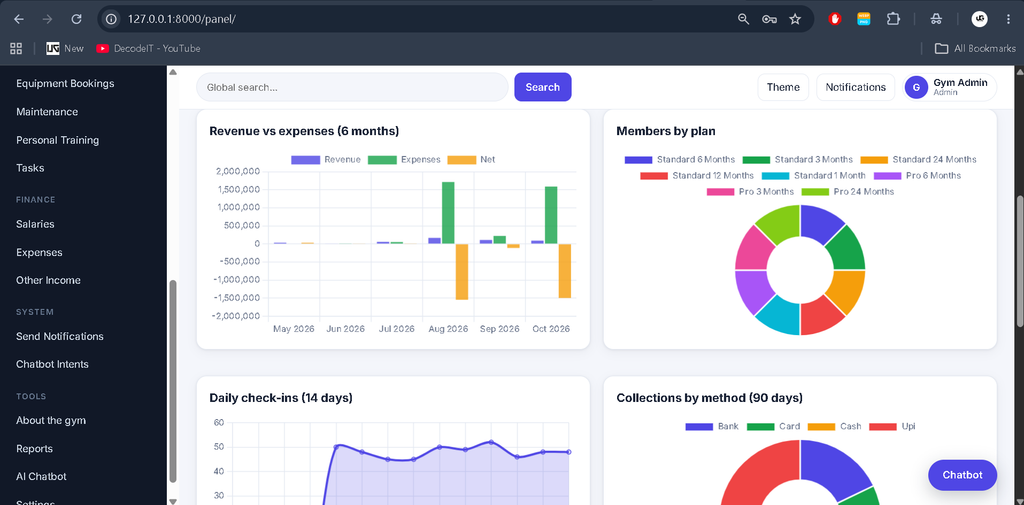The image size is (1024, 505).
Task: Open the All Bookmarks folder
Action: [x=975, y=48]
